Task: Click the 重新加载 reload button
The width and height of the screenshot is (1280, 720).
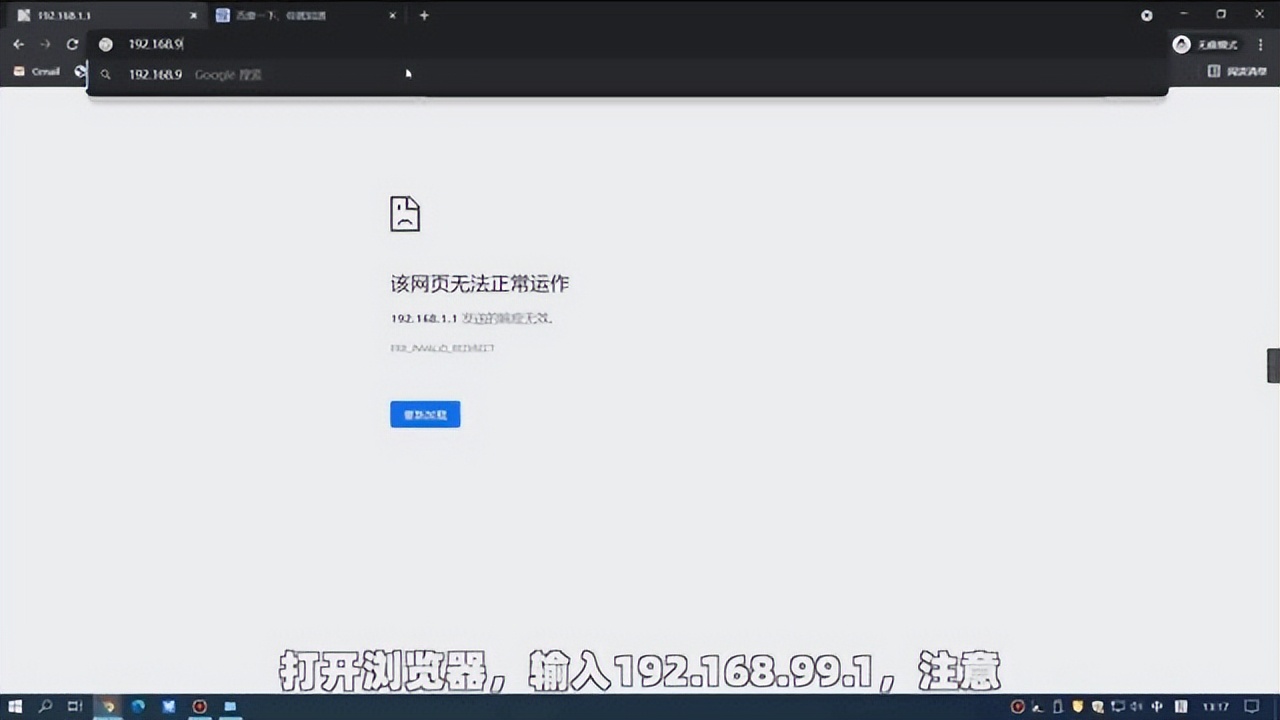Action: click(425, 414)
